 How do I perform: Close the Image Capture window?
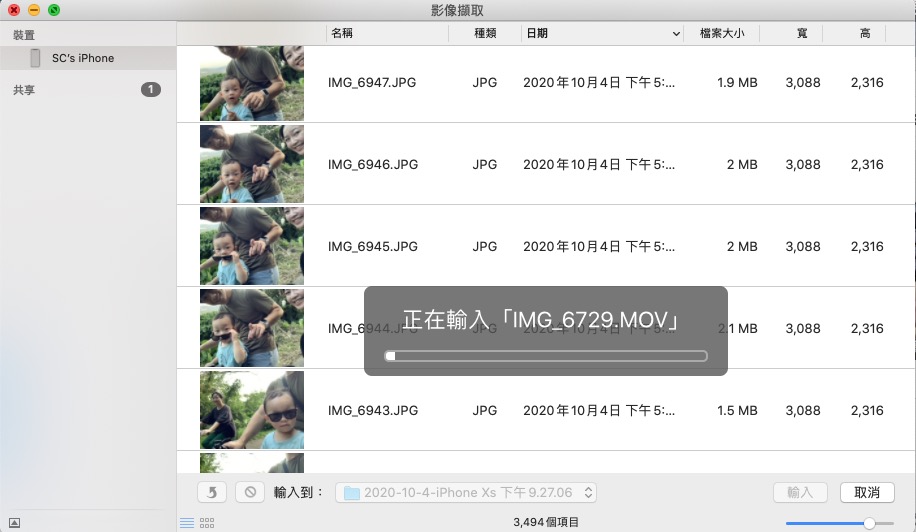click(14, 10)
